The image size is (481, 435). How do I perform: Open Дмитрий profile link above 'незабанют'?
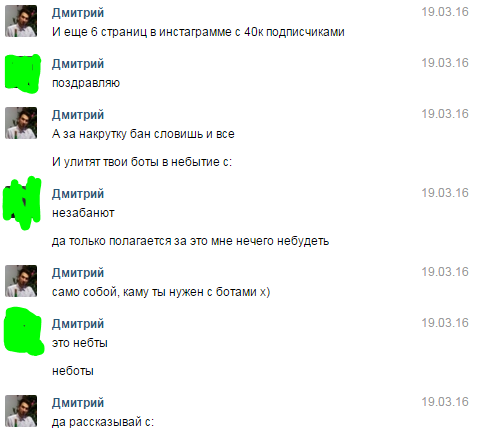coord(78,194)
